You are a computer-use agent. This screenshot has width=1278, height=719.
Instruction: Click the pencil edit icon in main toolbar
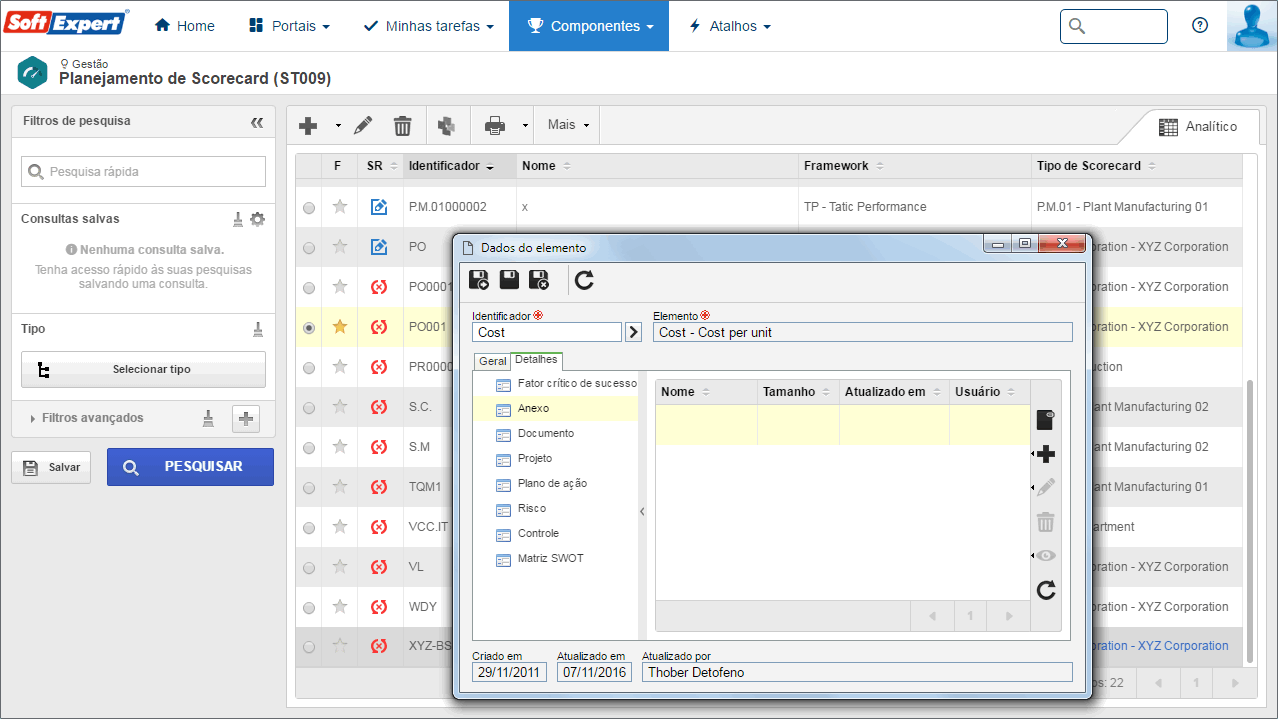[363, 125]
